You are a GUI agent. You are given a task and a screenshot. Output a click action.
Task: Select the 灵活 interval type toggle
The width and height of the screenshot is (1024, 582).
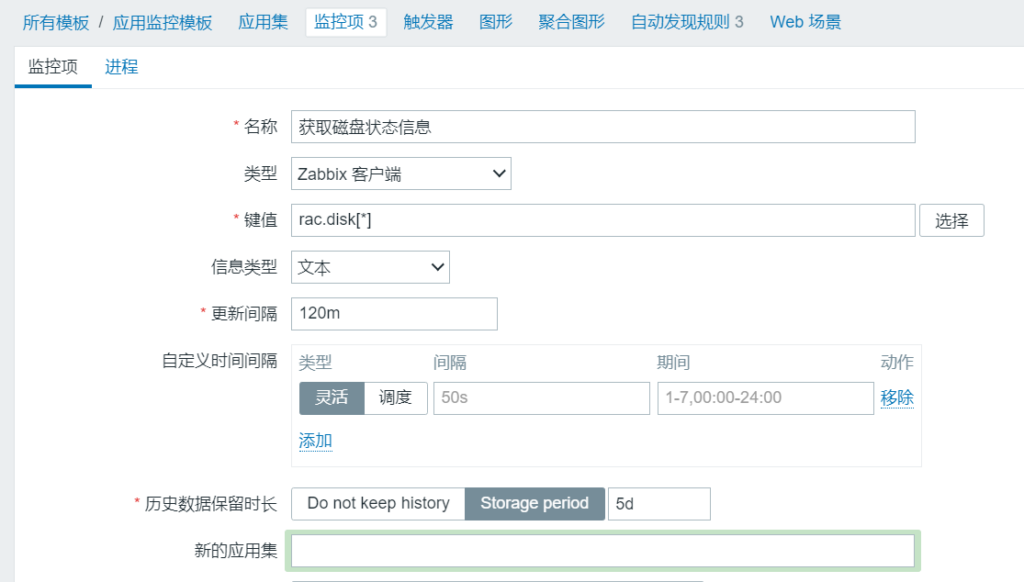pyautogui.click(x=331, y=397)
